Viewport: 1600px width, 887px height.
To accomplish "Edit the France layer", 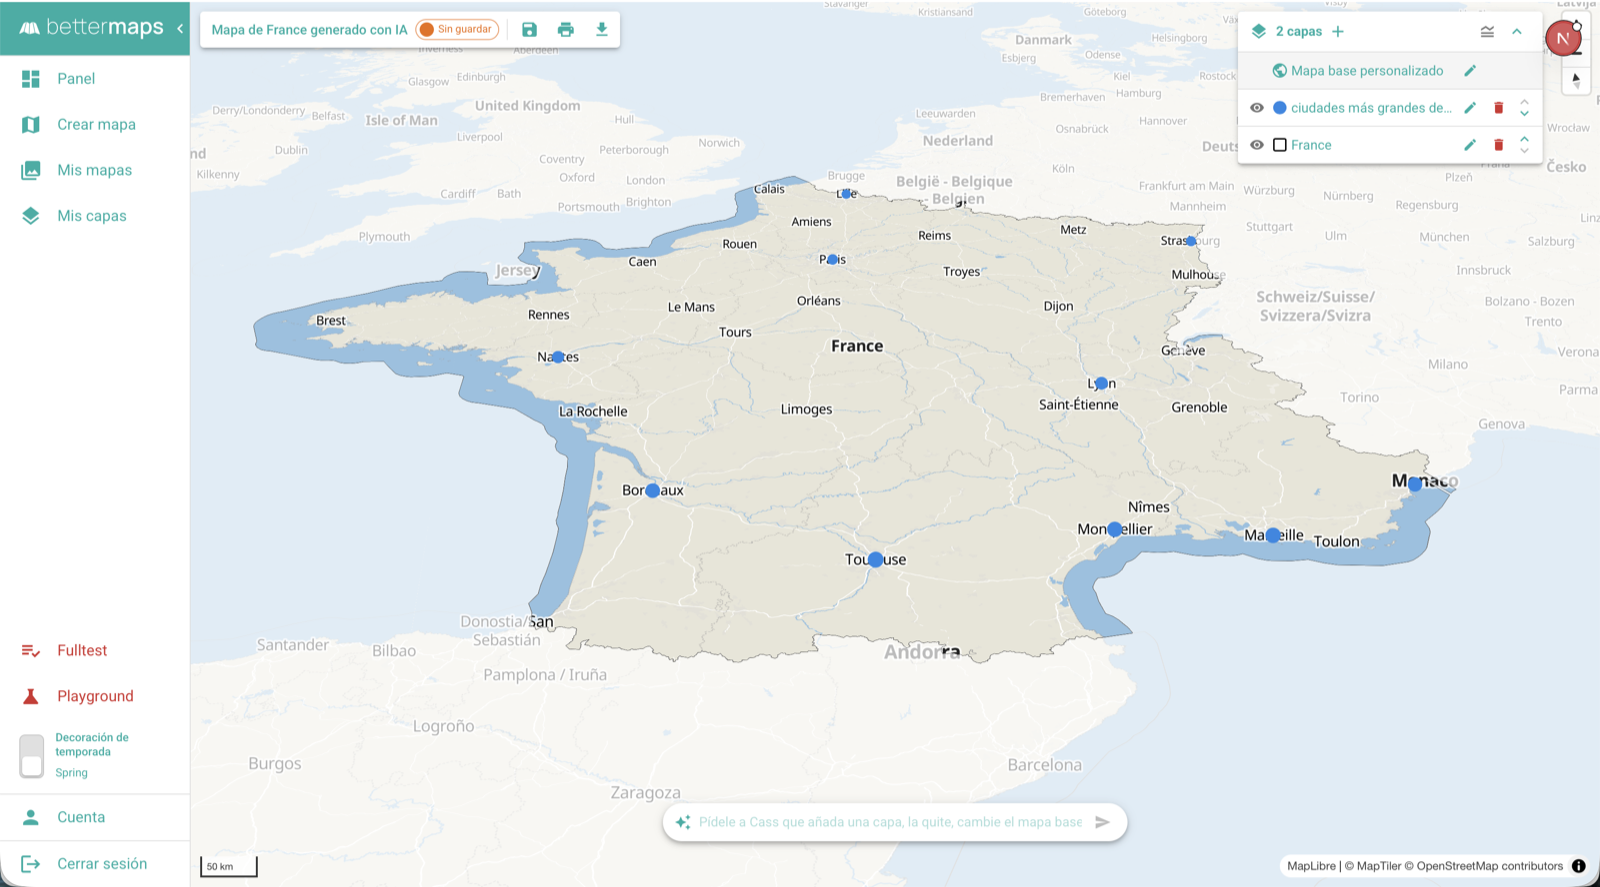I will 1470,145.
